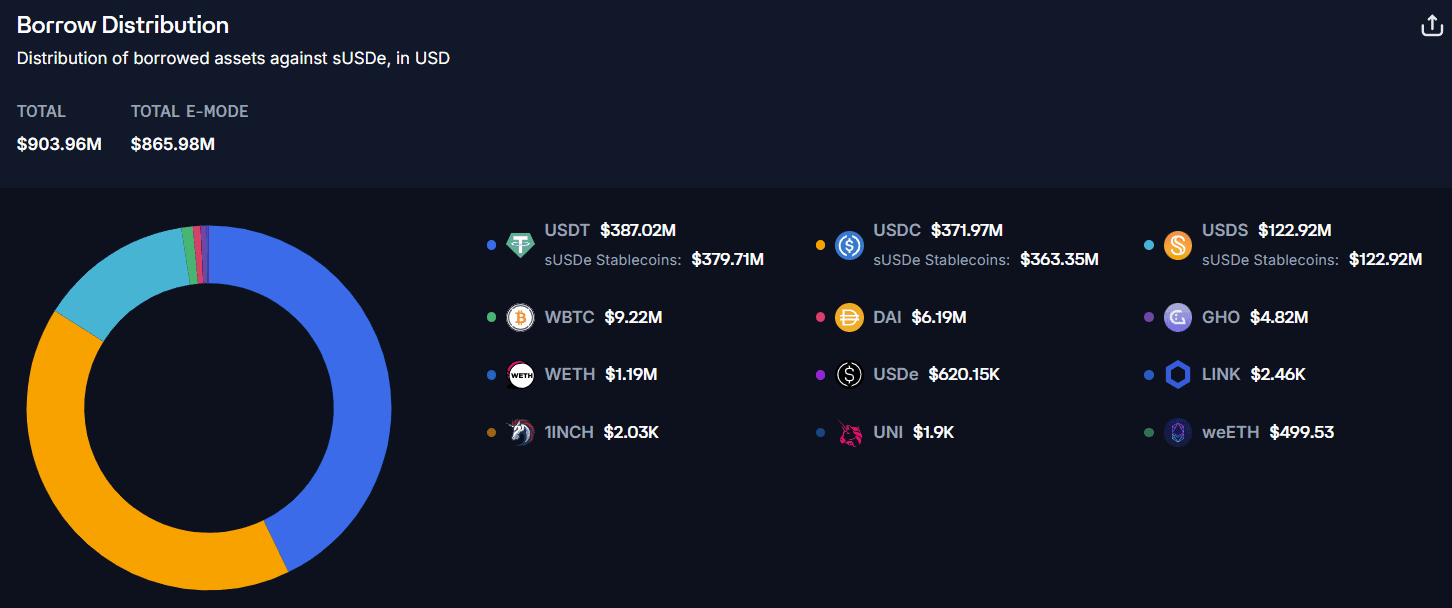
Task: Click the weETH token icon
Action: click(1178, 433)
